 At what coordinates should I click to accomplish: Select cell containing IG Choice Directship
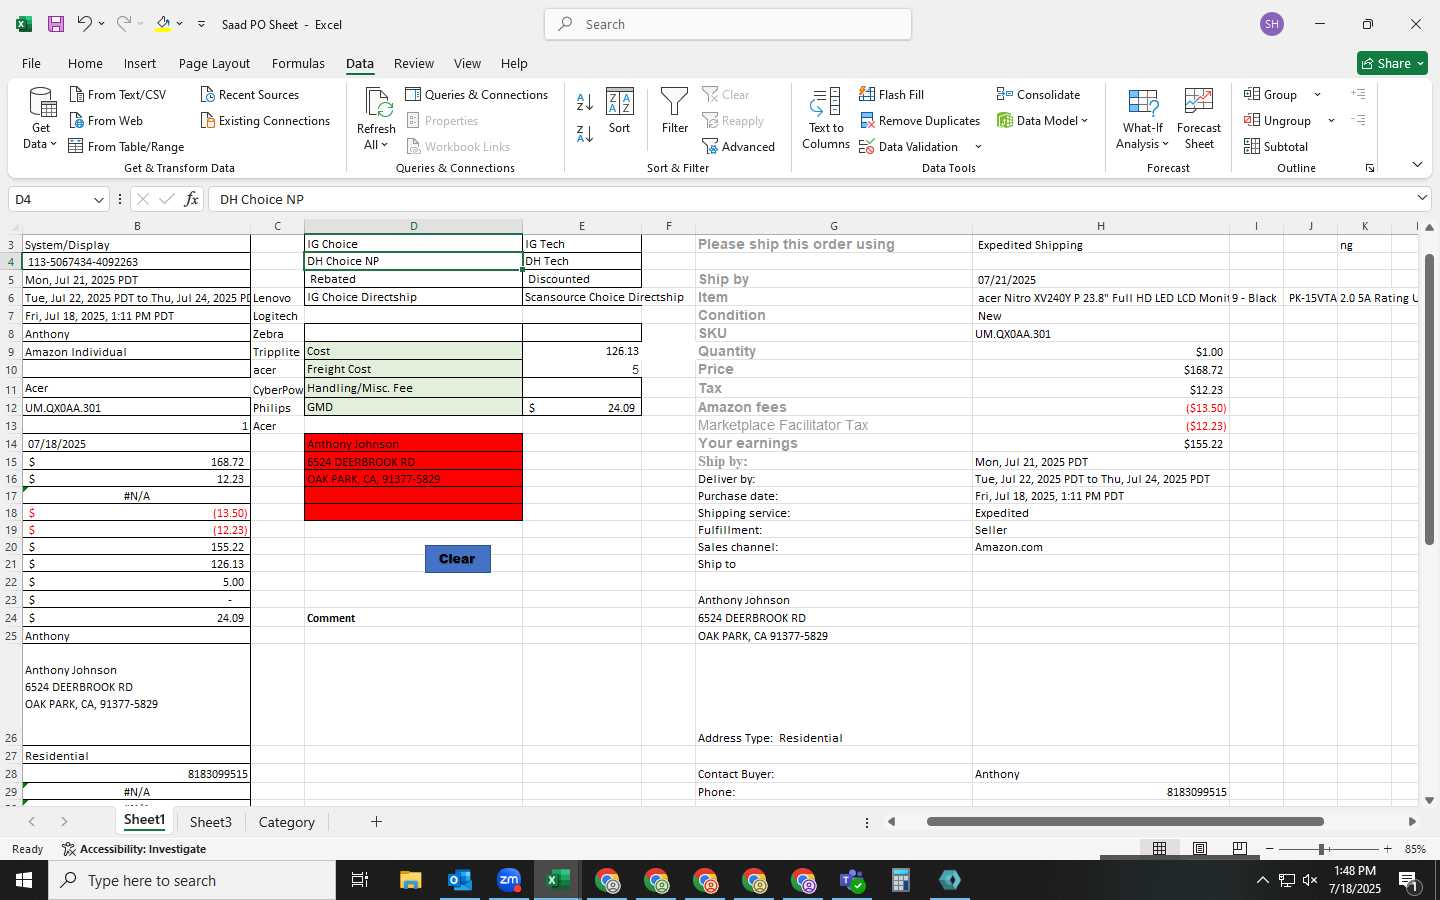click(413, 297)
